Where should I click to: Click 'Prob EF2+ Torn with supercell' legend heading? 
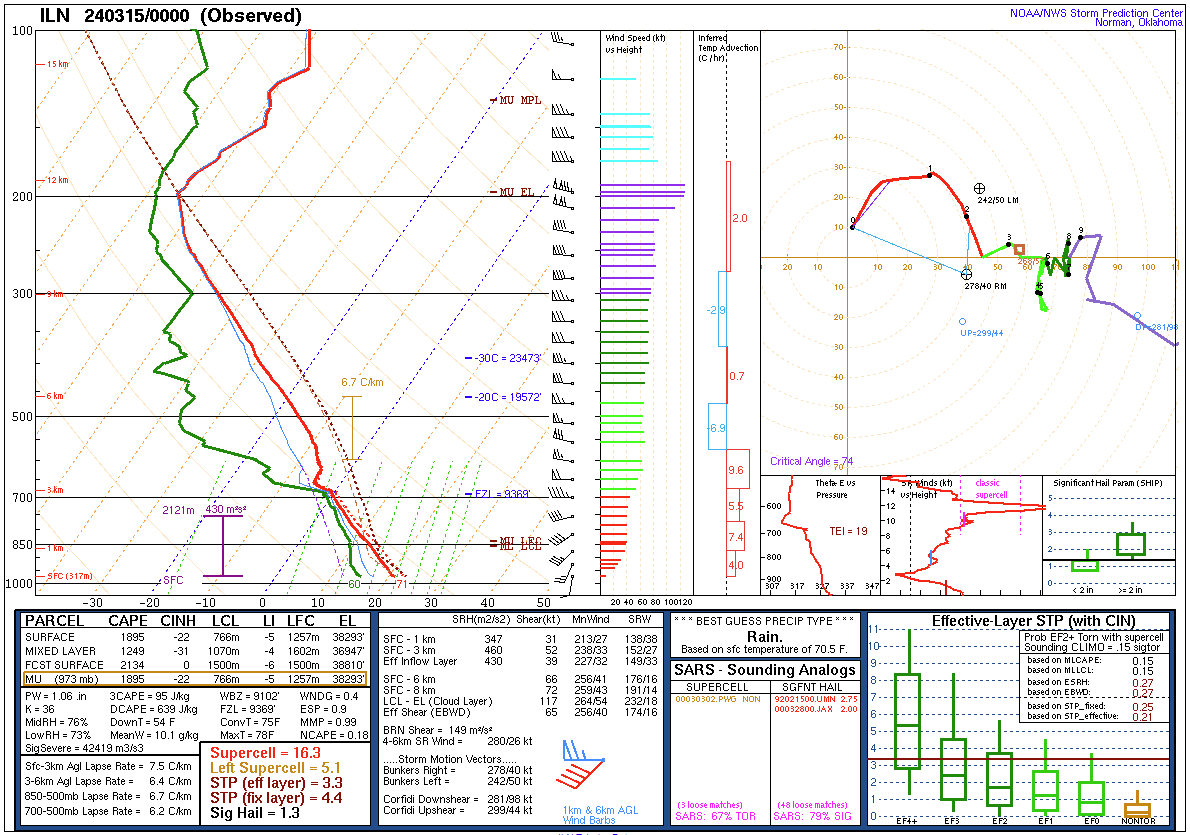coord(1093,637)
